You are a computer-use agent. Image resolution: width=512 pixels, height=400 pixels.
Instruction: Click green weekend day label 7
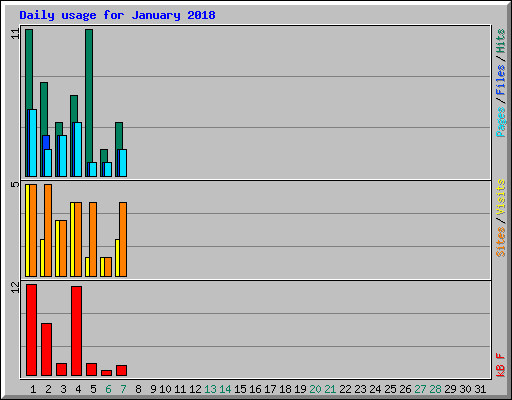point(123,389)
